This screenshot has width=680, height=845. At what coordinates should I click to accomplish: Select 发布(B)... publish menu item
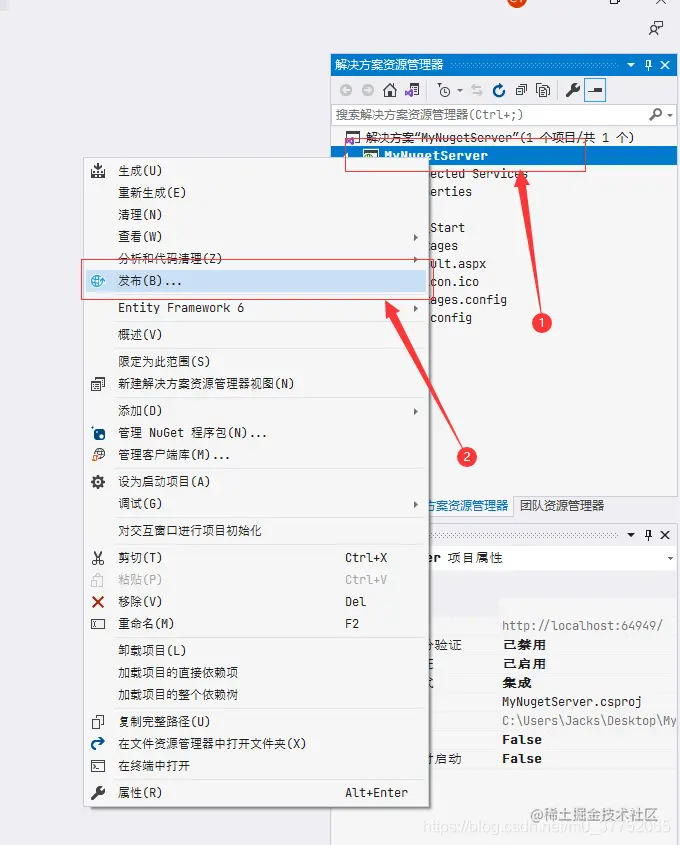click(x=256, y=281)
